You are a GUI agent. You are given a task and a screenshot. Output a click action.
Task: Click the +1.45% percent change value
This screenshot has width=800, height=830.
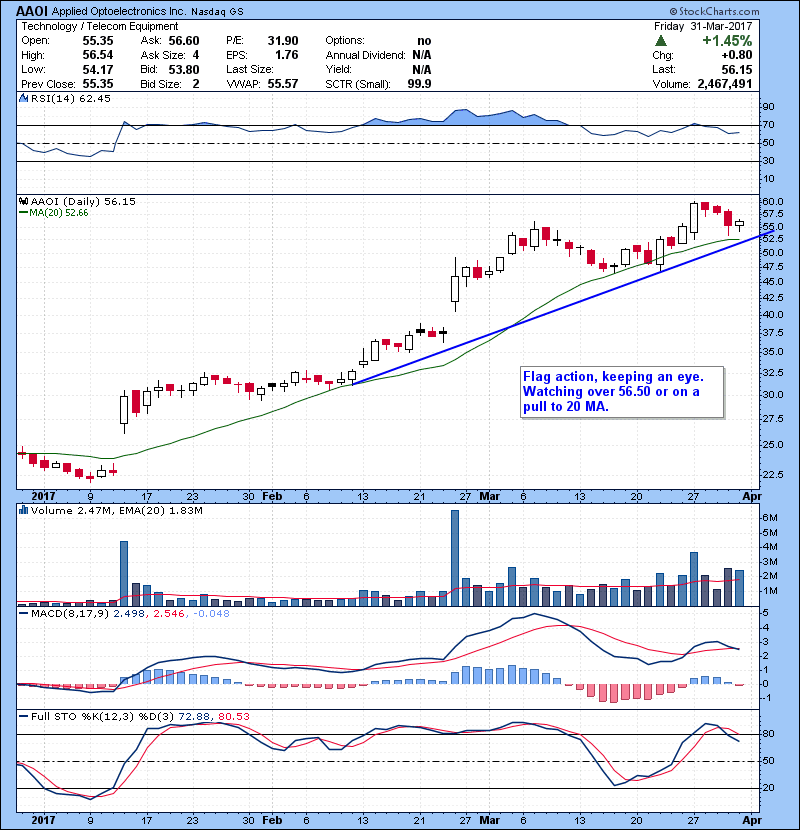point(727,41)
